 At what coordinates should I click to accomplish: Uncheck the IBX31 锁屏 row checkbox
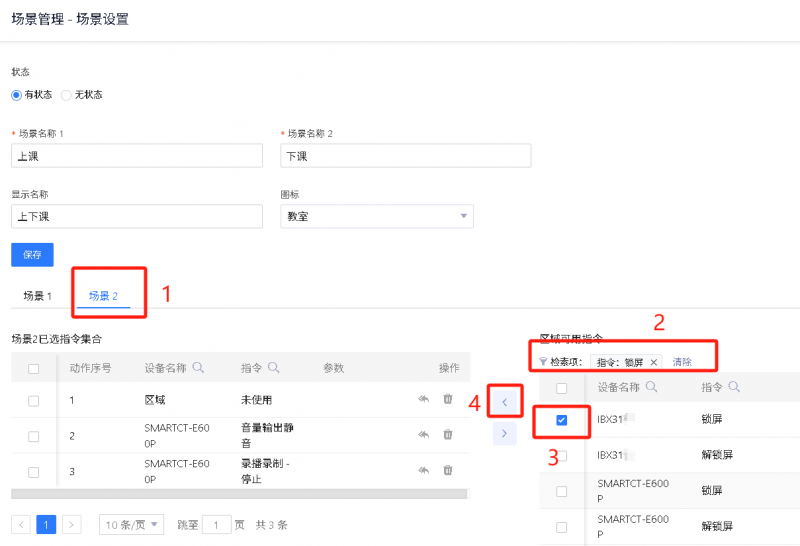coord(561,420)
